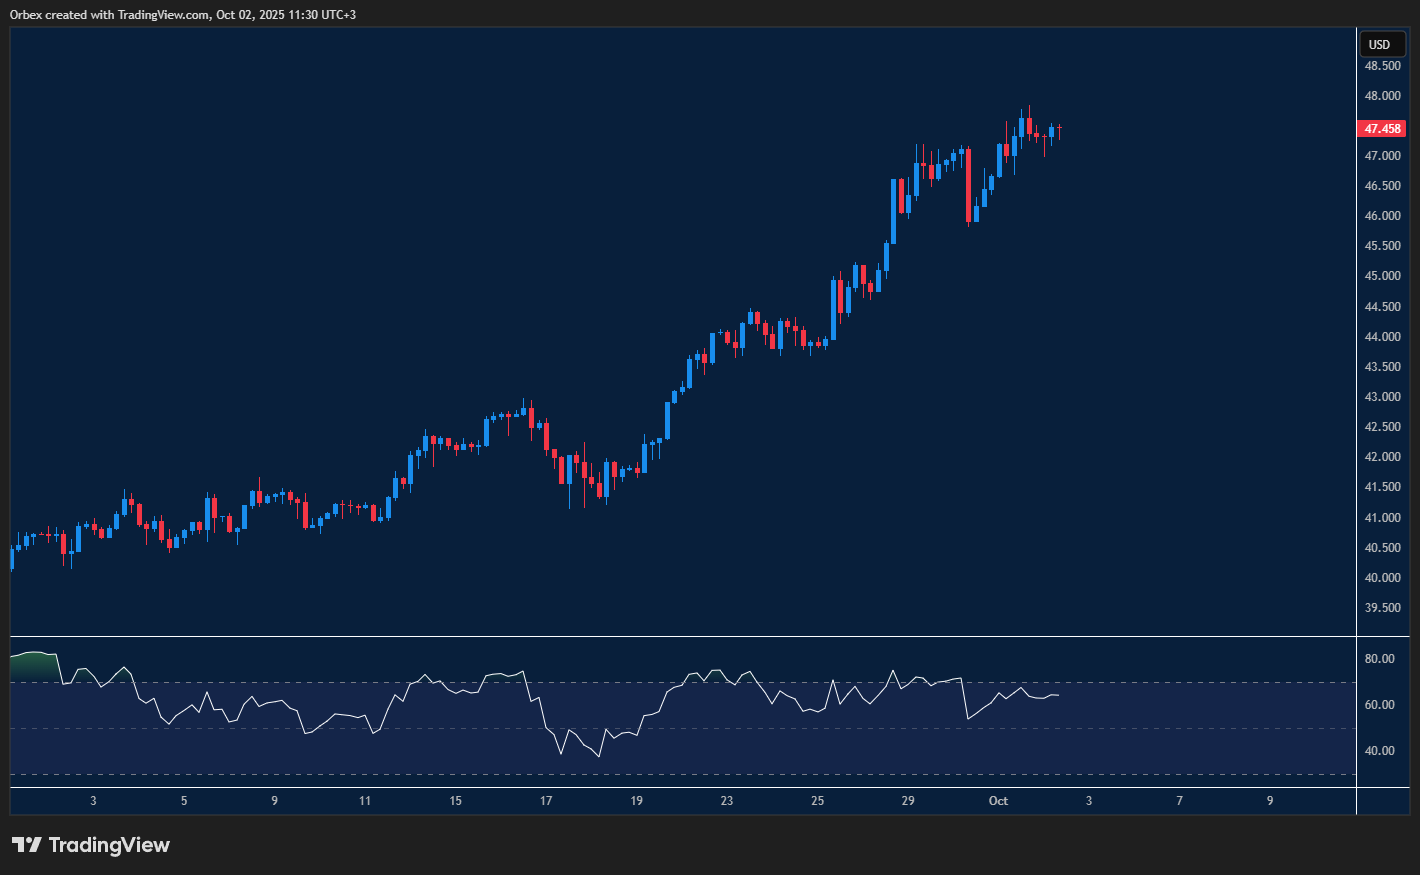This screenshot has height=875, width=1420.
Task: Click the 60.00 RSI scale label
Action: click(1379, 705)
